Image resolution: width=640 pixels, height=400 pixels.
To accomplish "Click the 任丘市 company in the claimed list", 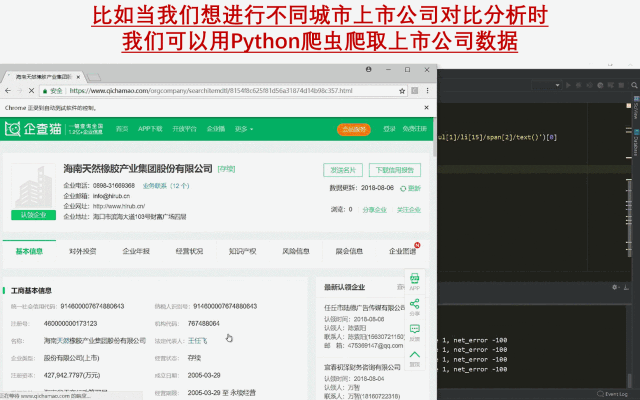I will pyautogui.click(x=364, y=307).
